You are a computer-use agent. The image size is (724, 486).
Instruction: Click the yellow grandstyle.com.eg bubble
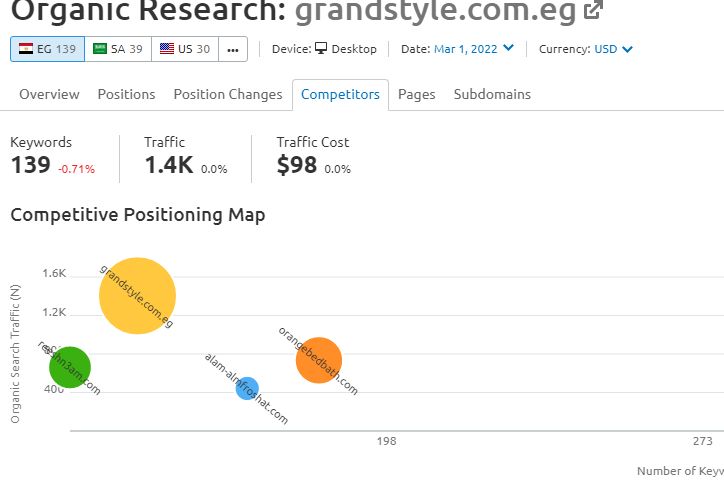pyautogui.click(x=137, y=295)
